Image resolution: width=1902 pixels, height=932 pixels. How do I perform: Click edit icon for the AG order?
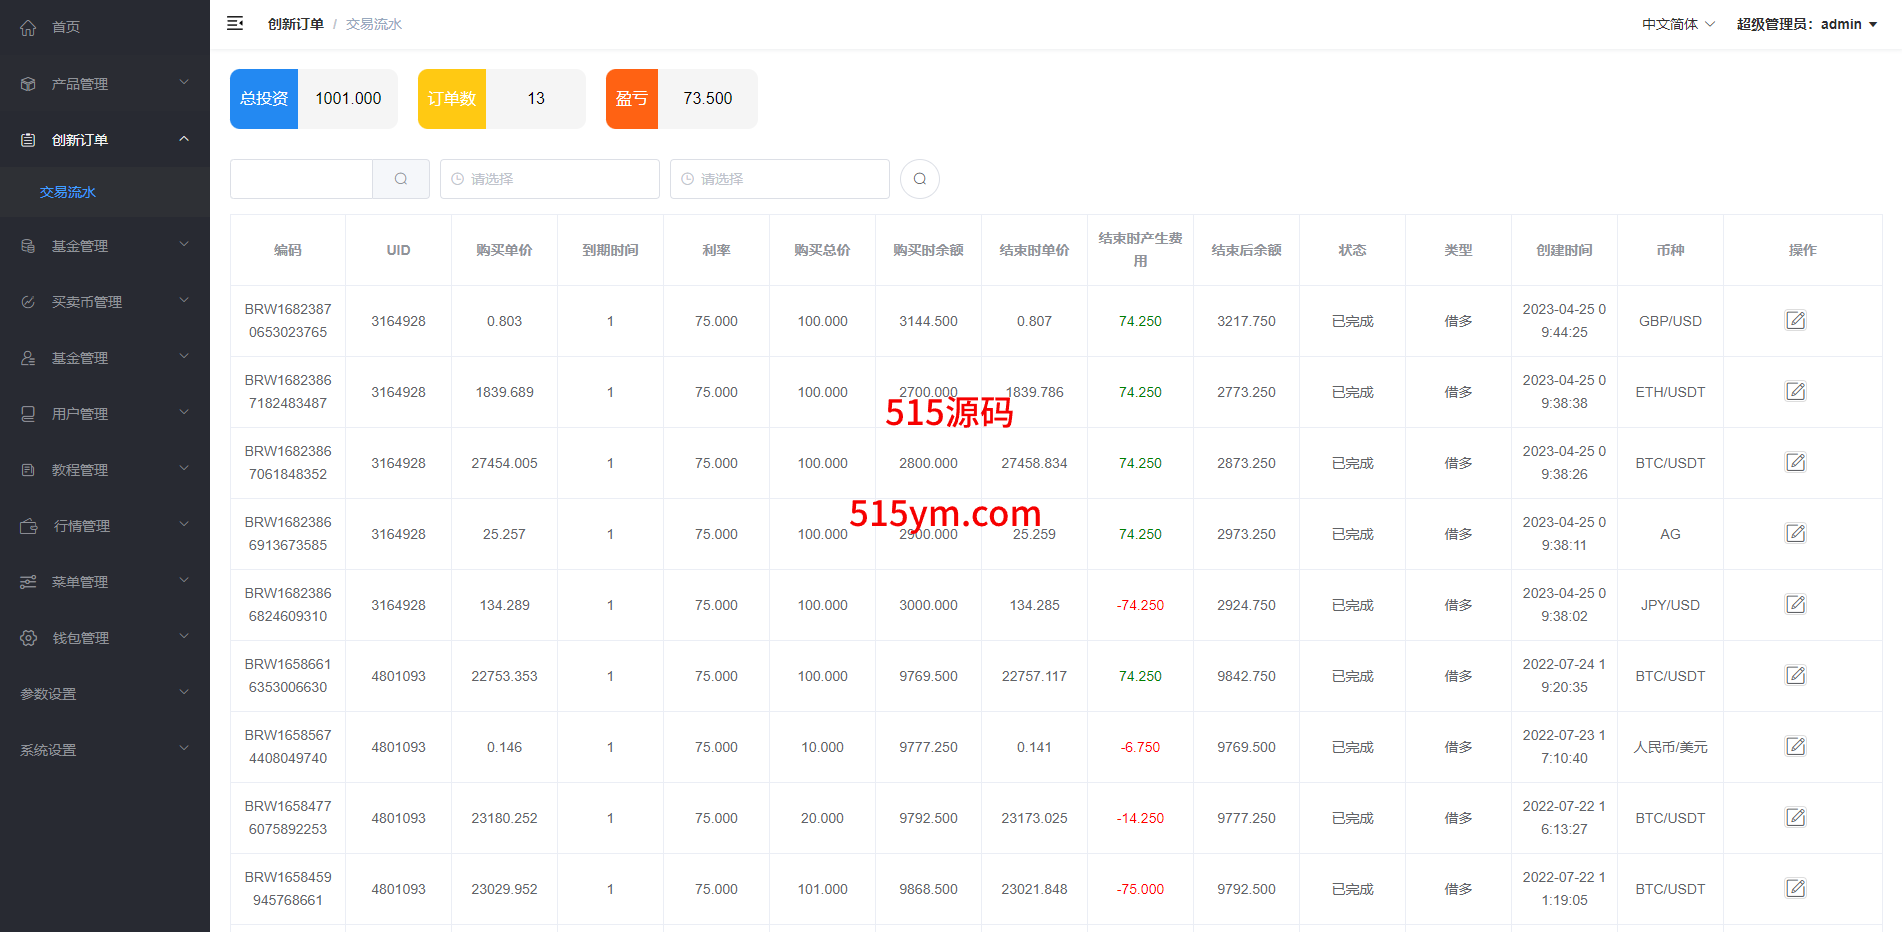pyautogui.click(x=1795, y=533)
